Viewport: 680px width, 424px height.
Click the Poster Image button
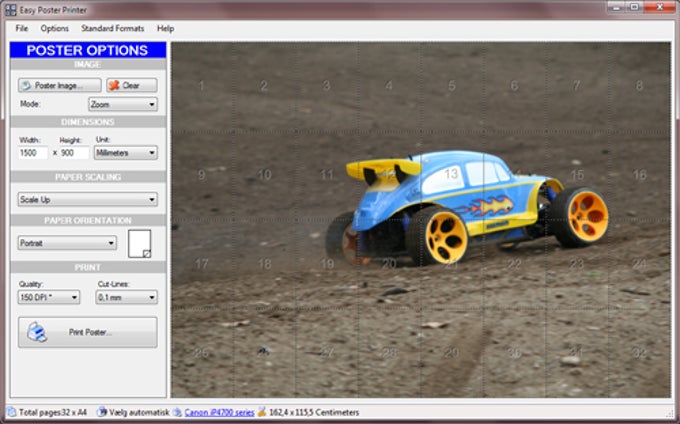pos(59,86)
